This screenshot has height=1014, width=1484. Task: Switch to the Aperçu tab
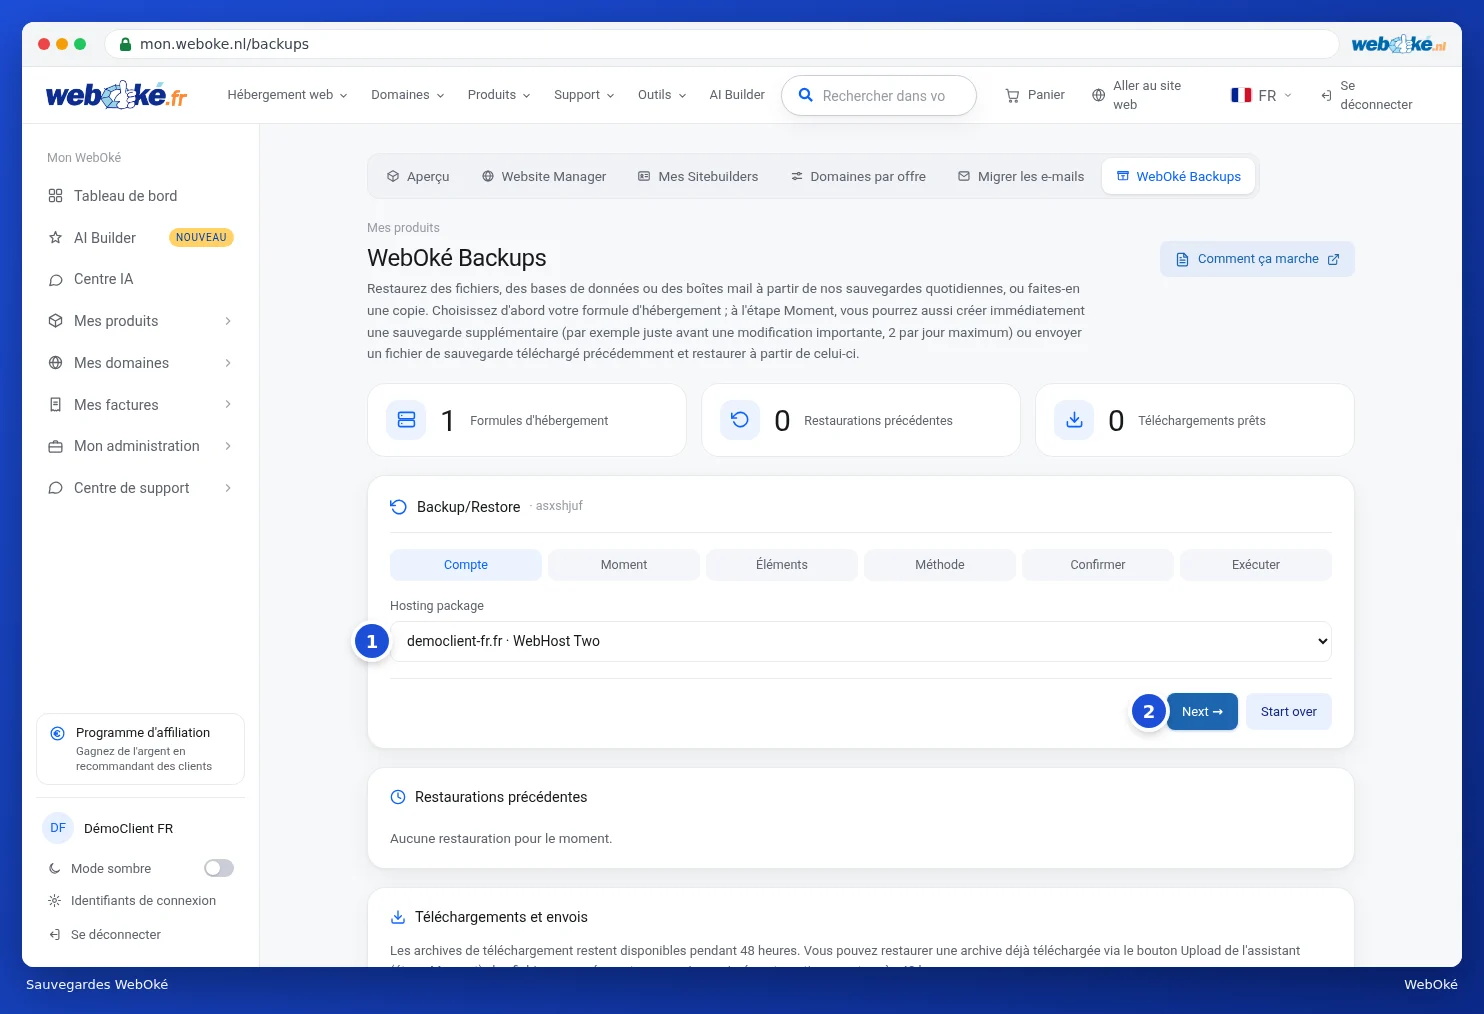point(418,177)
